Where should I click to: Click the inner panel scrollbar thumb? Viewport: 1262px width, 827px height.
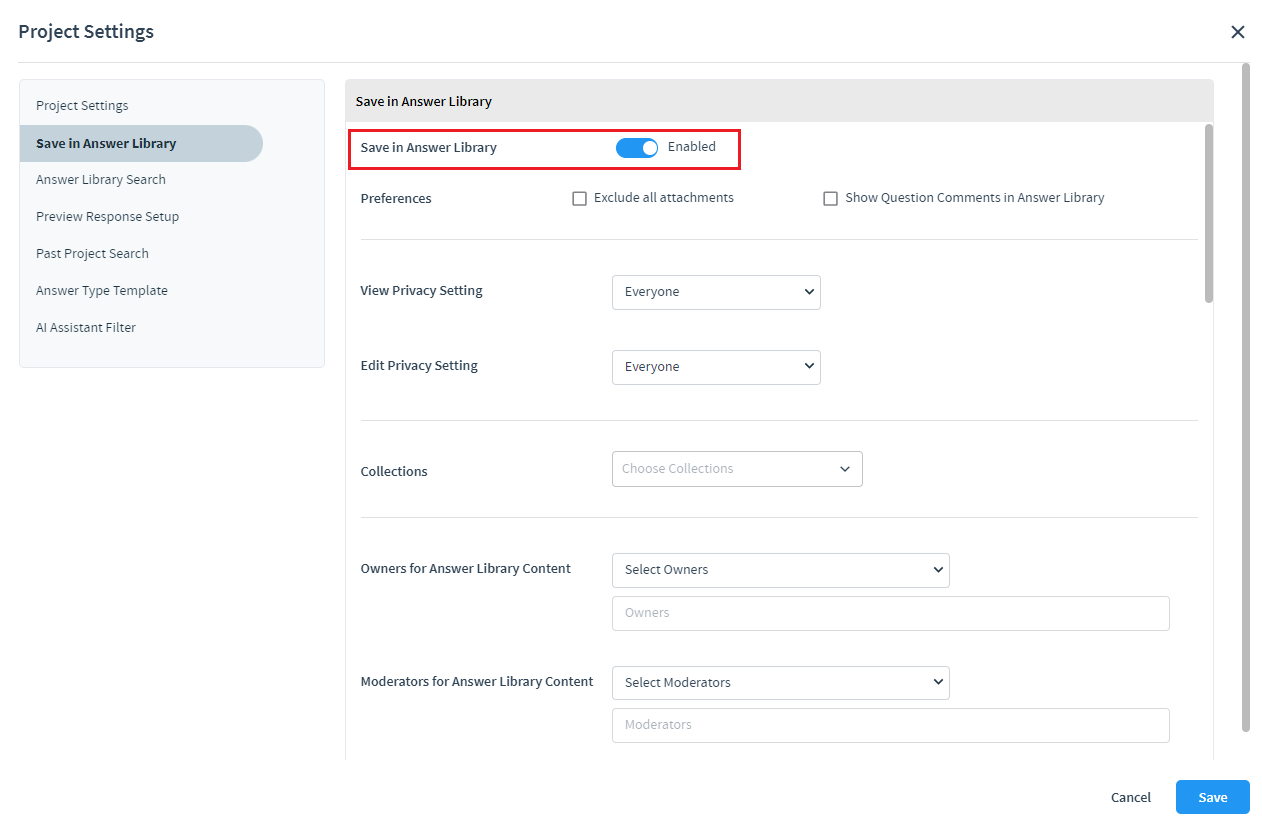(x=1209, y=213)
